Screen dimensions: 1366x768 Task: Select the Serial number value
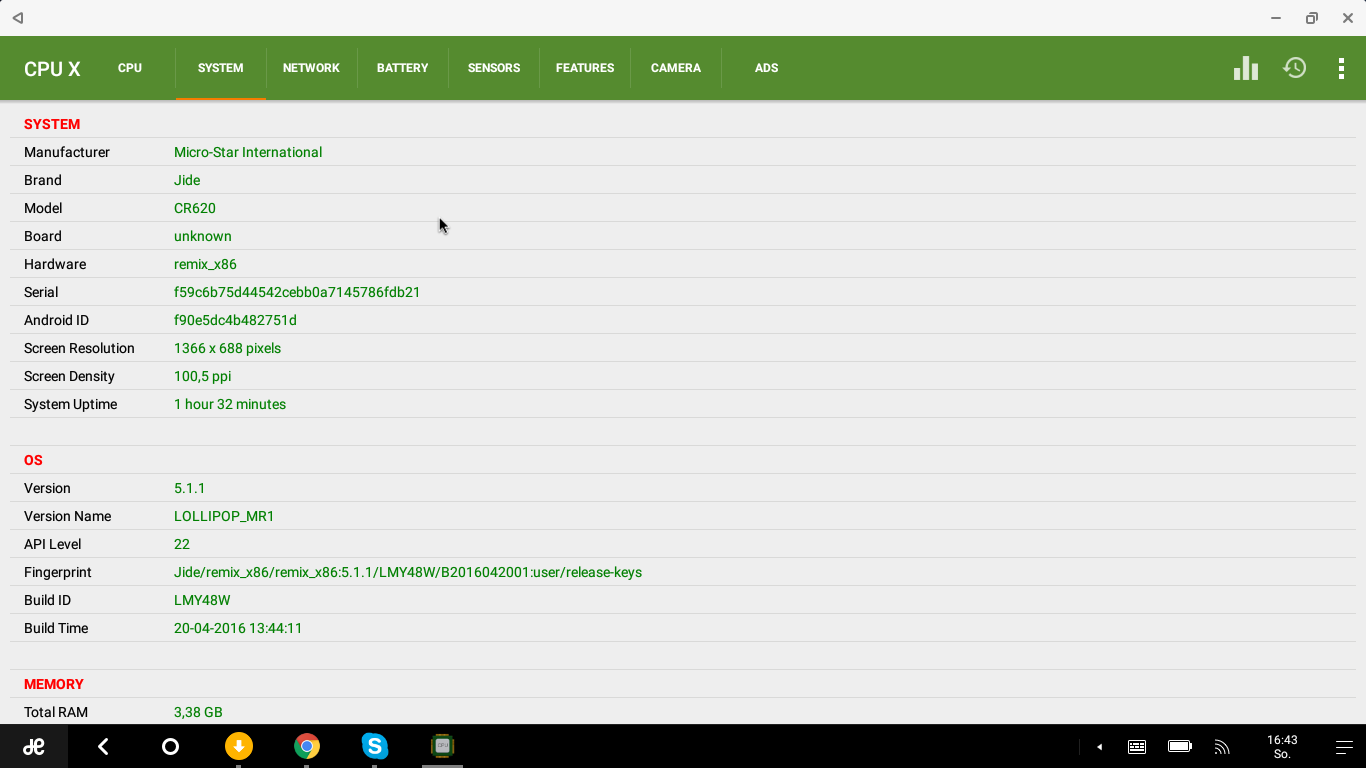297,292
